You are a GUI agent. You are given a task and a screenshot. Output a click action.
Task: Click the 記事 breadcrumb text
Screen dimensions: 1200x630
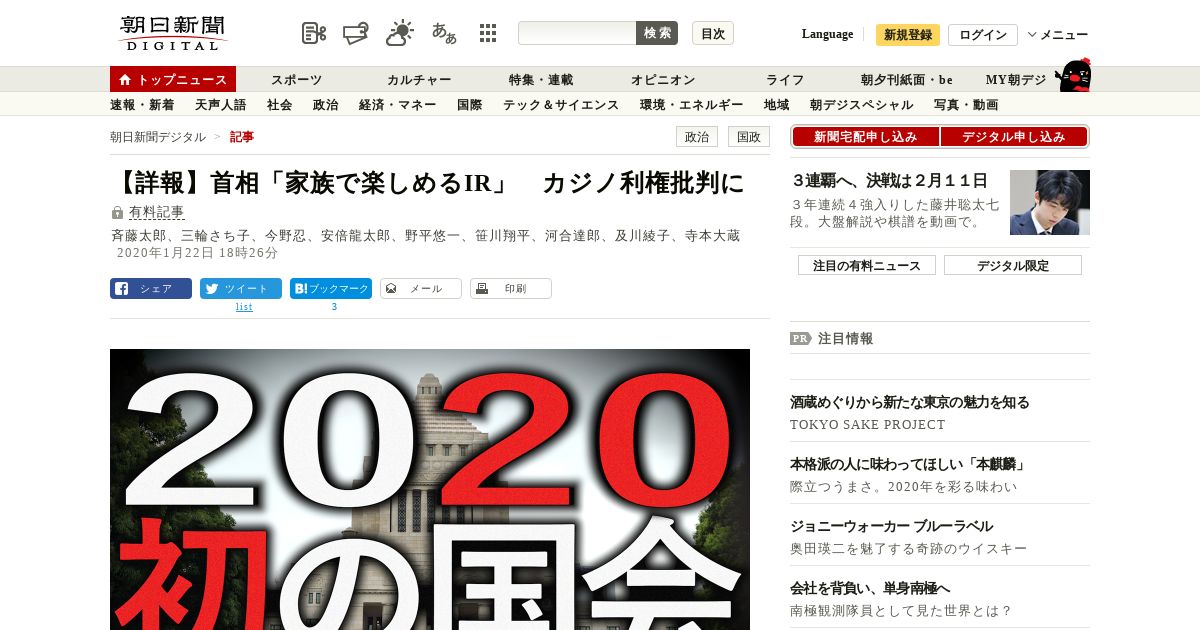click(242, 137)
